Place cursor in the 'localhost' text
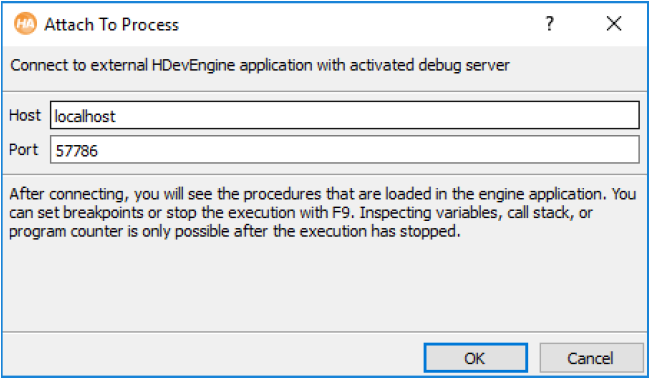The image size is (650, 379). (x=85, y=116)
